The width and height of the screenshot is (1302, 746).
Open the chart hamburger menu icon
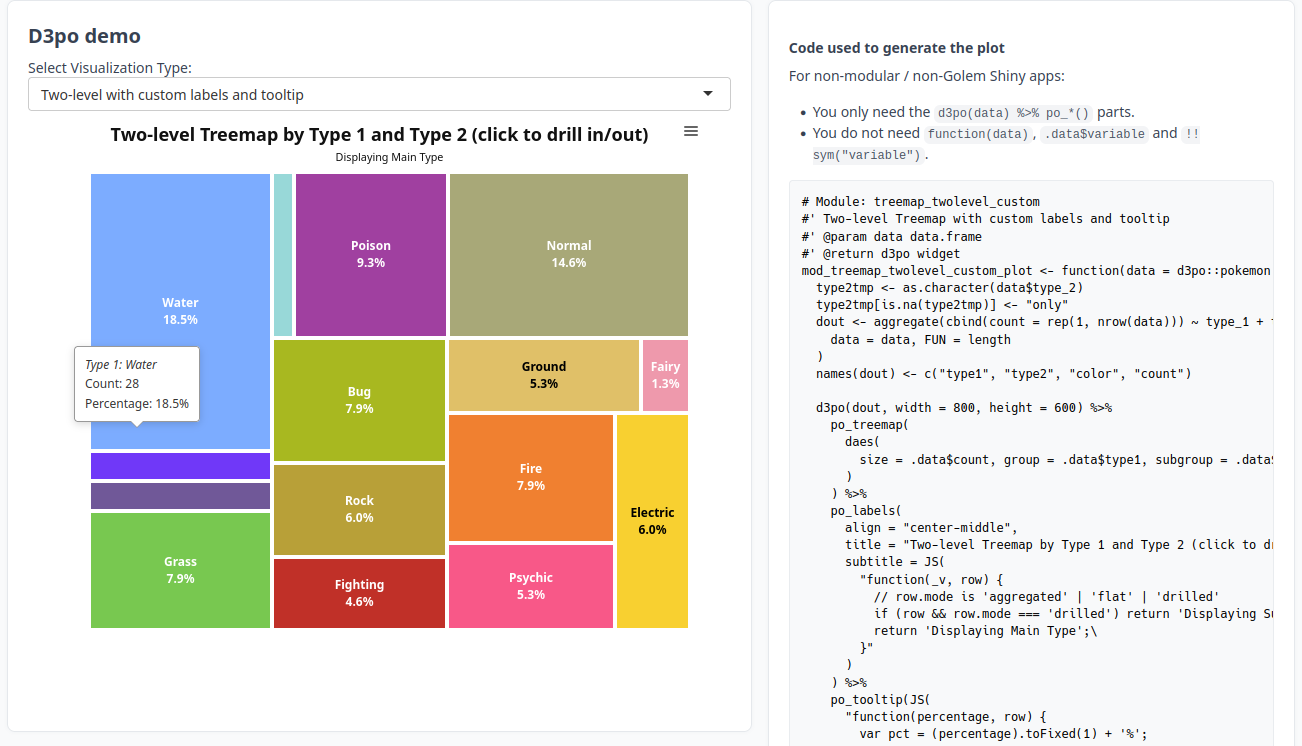(x=690, y=132)
